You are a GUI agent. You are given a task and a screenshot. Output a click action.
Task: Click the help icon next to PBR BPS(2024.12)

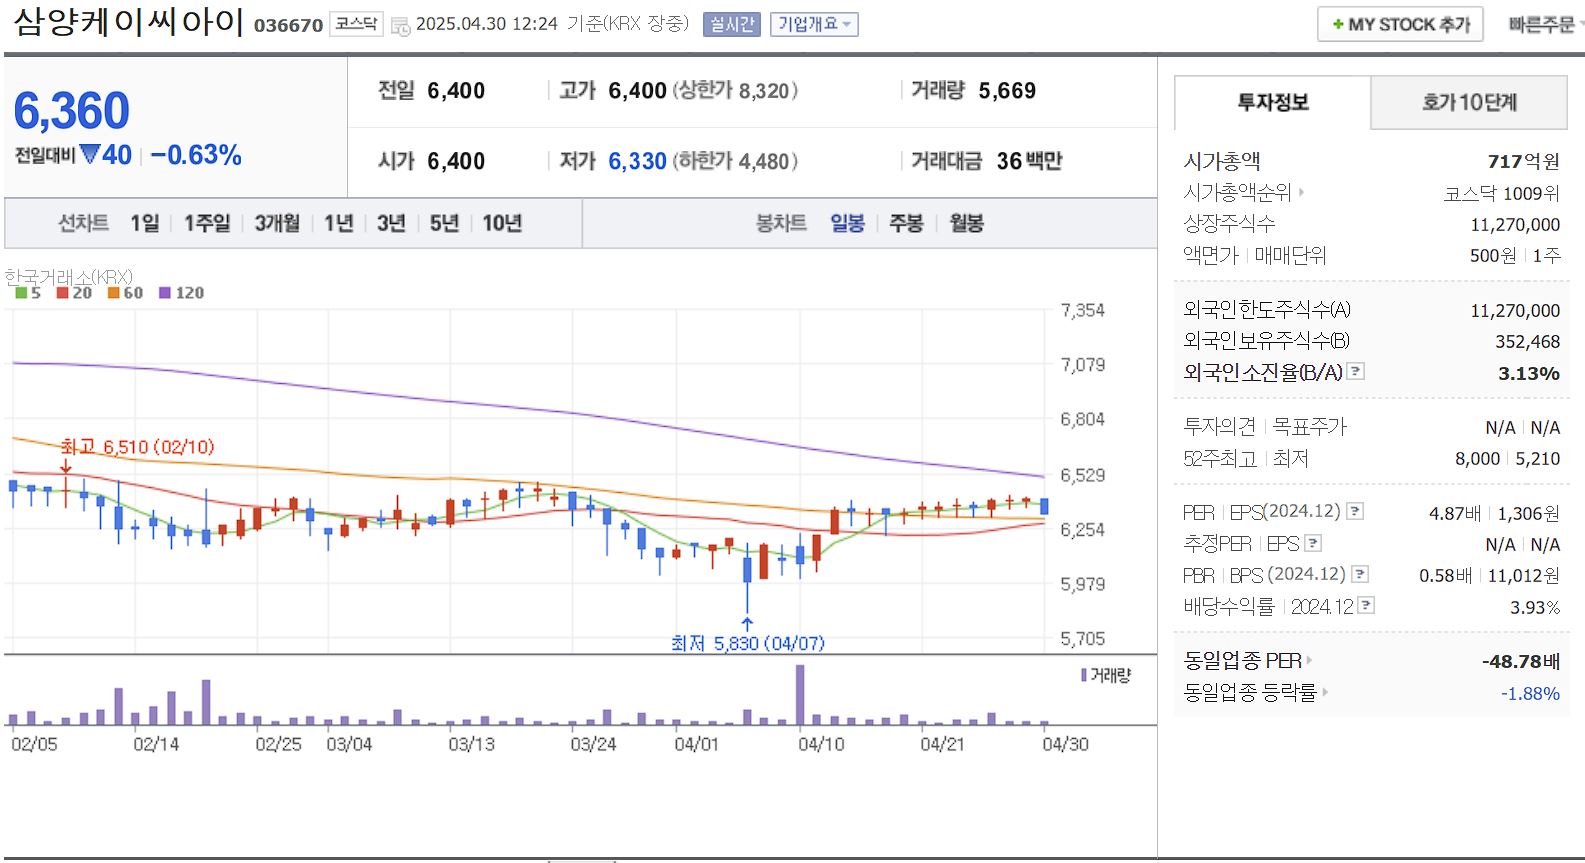(x=1360, y=574)
